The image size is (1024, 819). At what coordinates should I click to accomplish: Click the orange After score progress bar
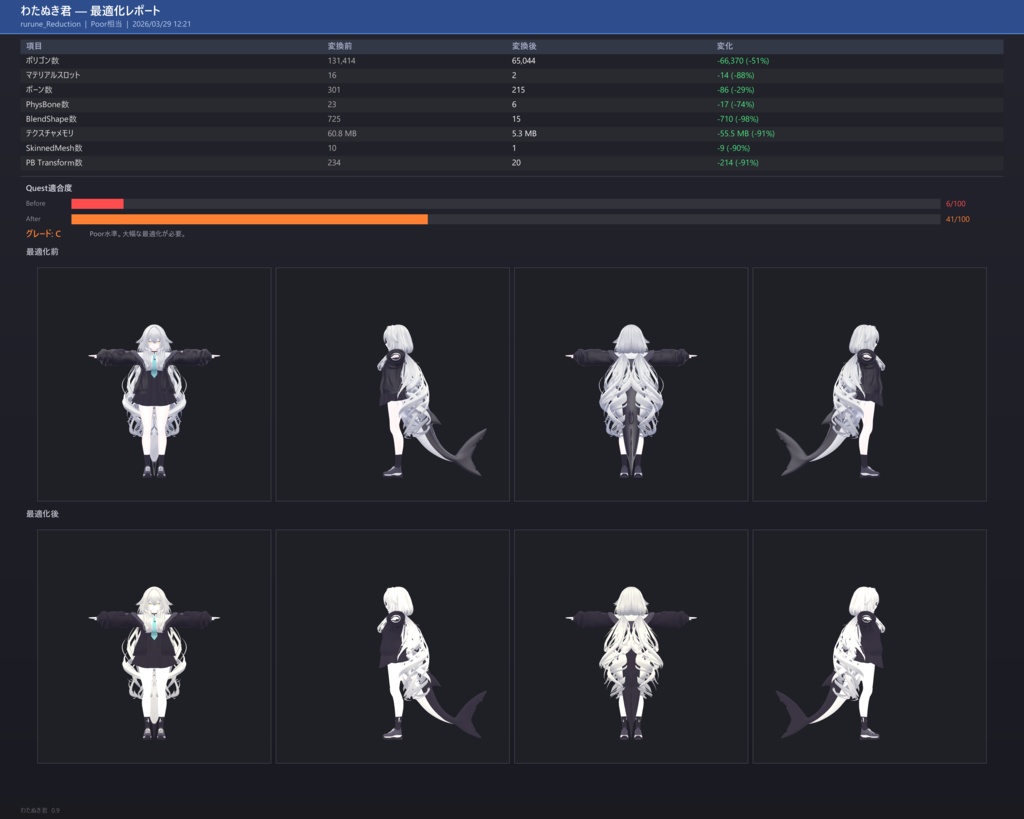249,219
